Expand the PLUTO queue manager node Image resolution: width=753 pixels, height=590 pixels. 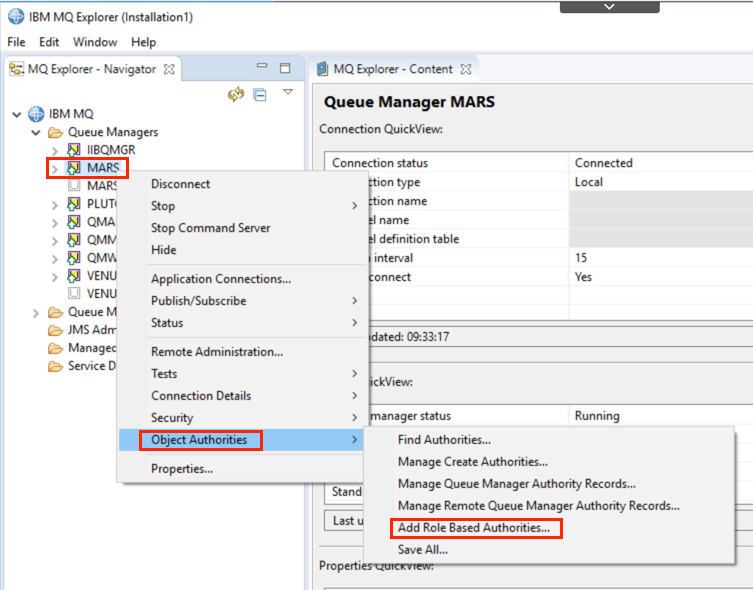[x=55, y=205]
